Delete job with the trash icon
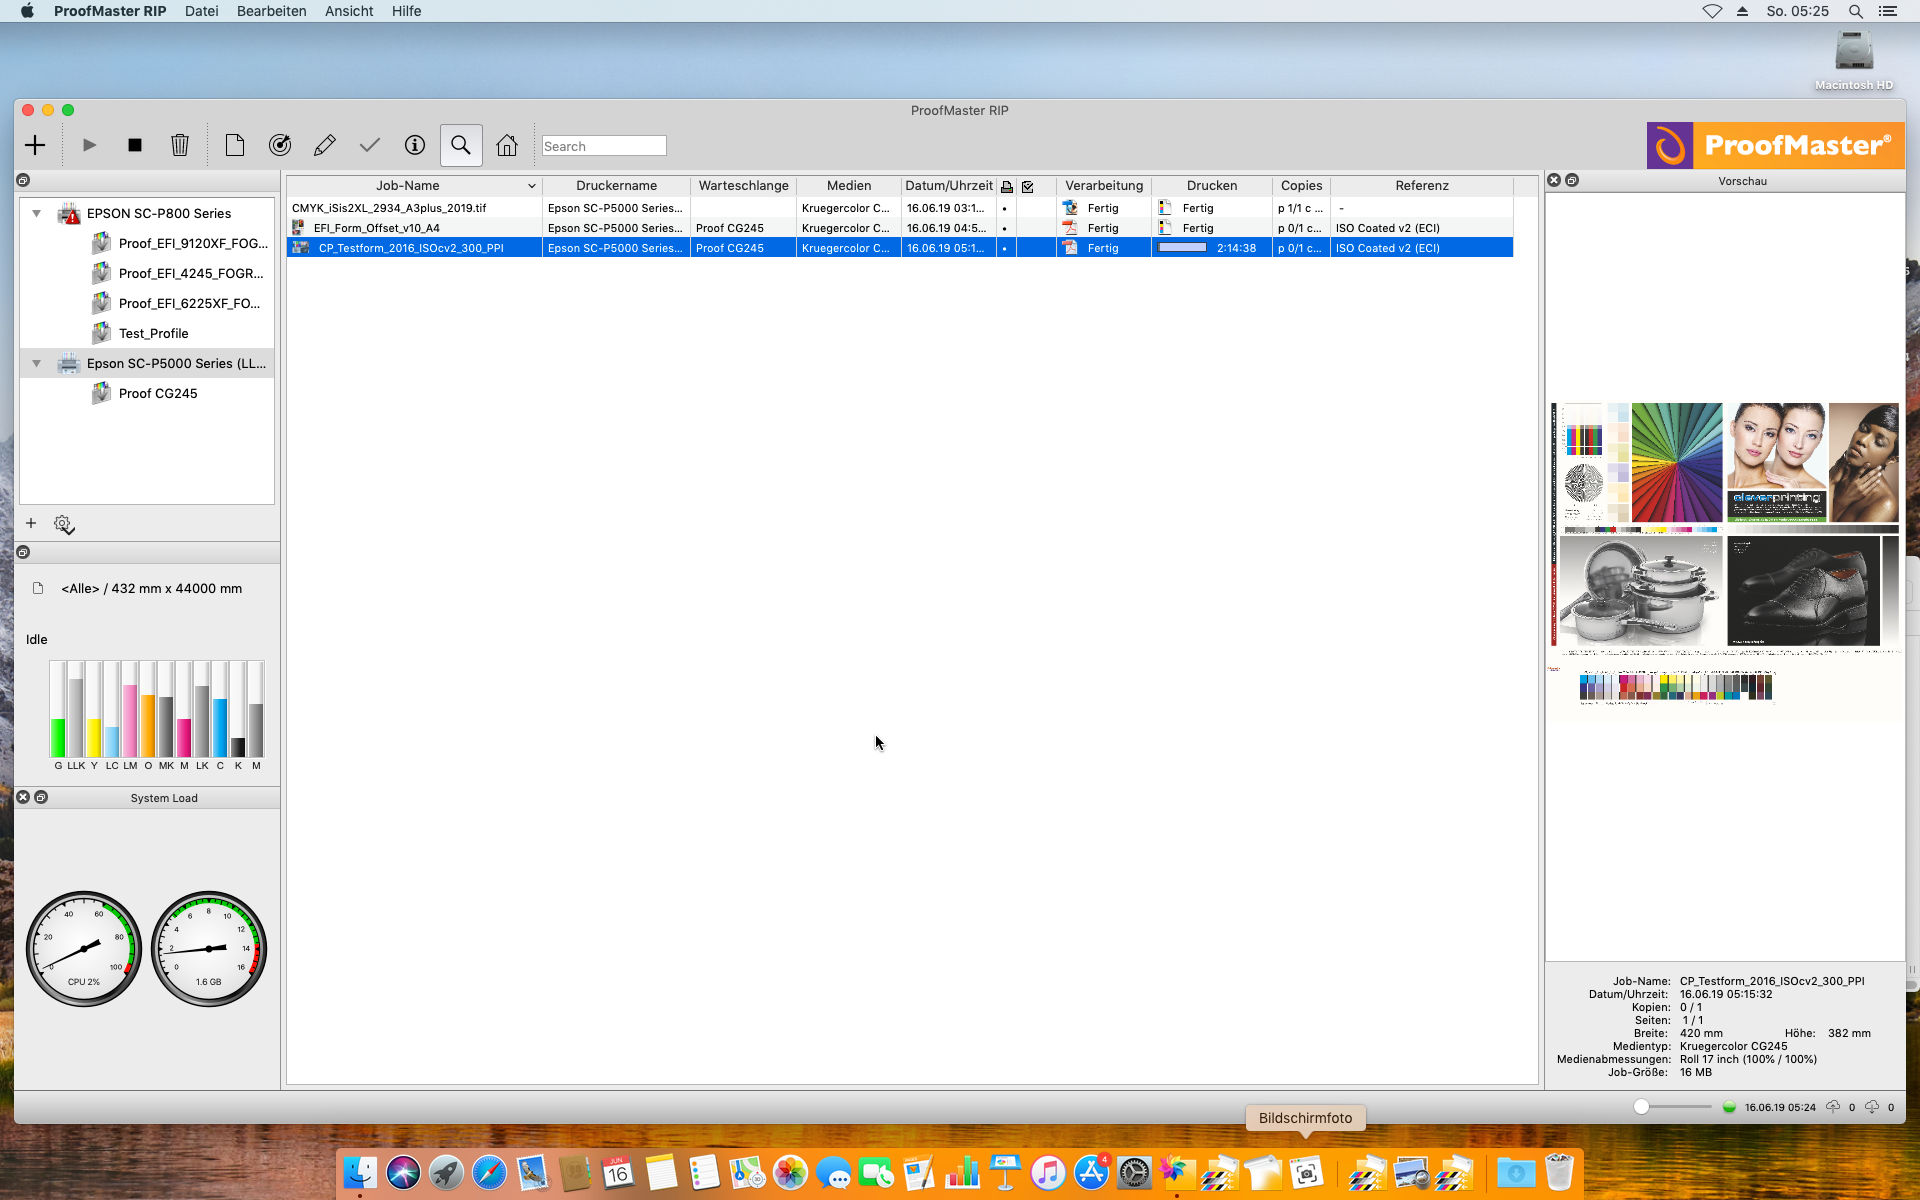Viewport: 1920px width, 1200px height. point(180,146)
